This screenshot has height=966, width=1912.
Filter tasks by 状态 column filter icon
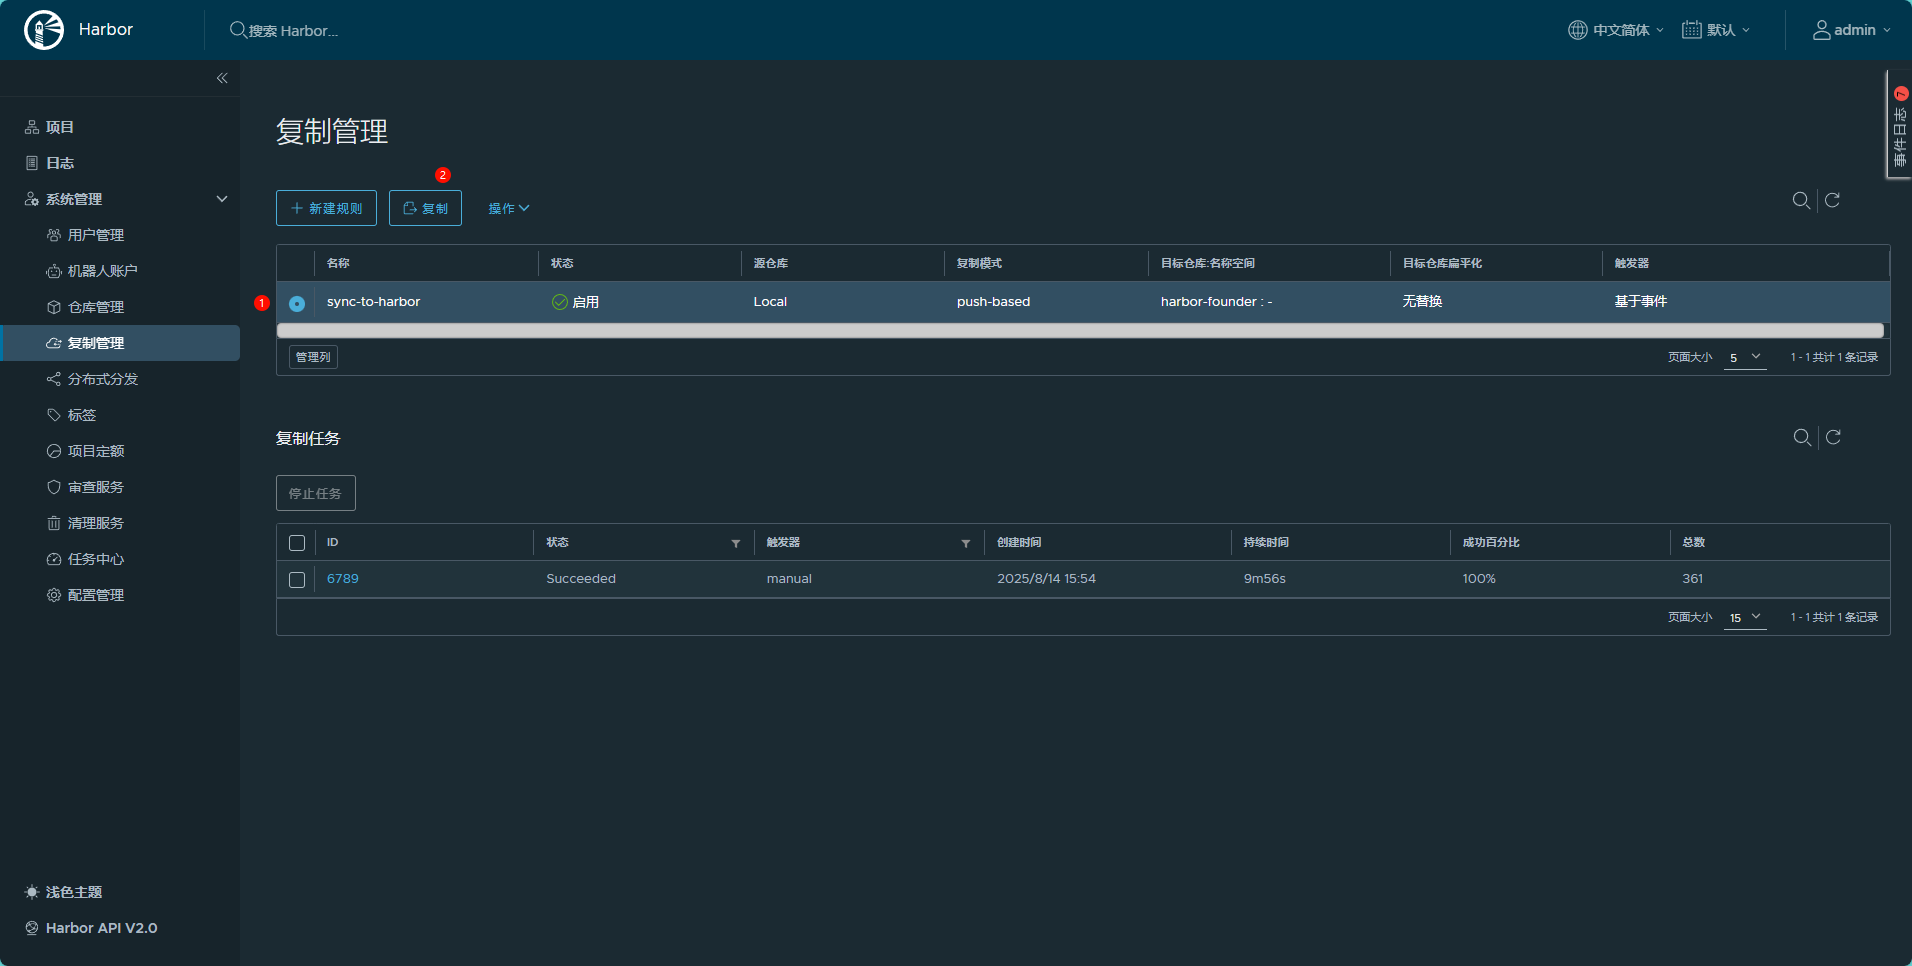tap(736, 543)
